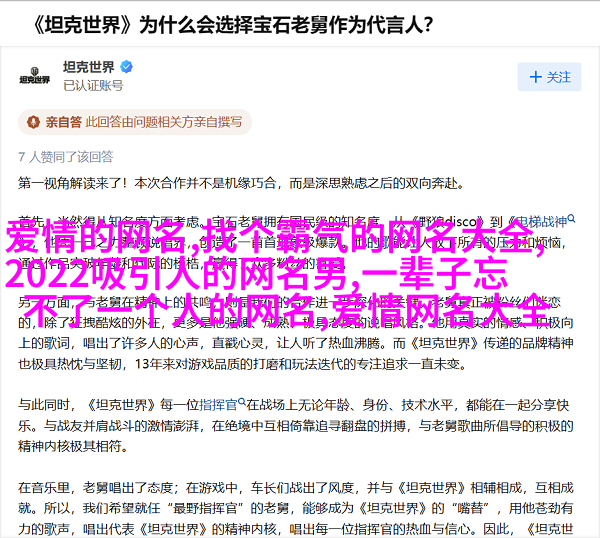The height and width of the screenshot is (538, 600).
Task: Open the 坦克世界 account name
Action: [88, 67]
